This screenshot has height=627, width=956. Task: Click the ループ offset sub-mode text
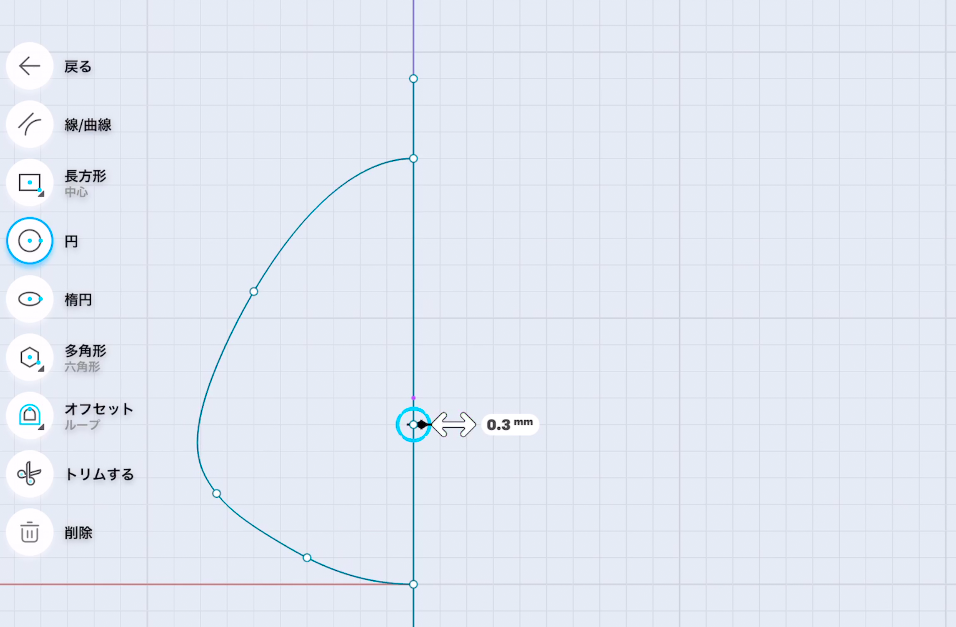click(x=82, y=425)
